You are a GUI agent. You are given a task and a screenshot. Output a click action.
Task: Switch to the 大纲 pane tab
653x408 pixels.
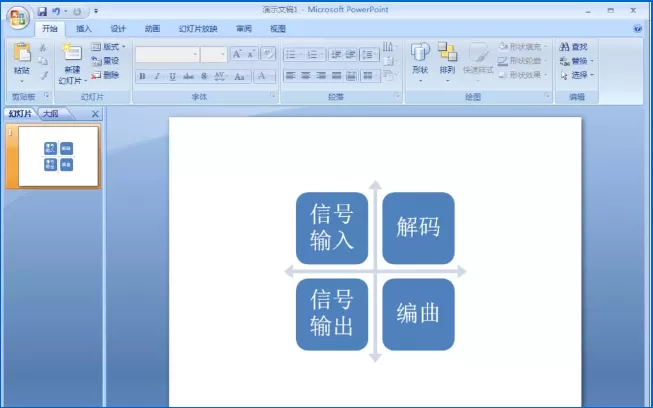click(x=52, y=114)
